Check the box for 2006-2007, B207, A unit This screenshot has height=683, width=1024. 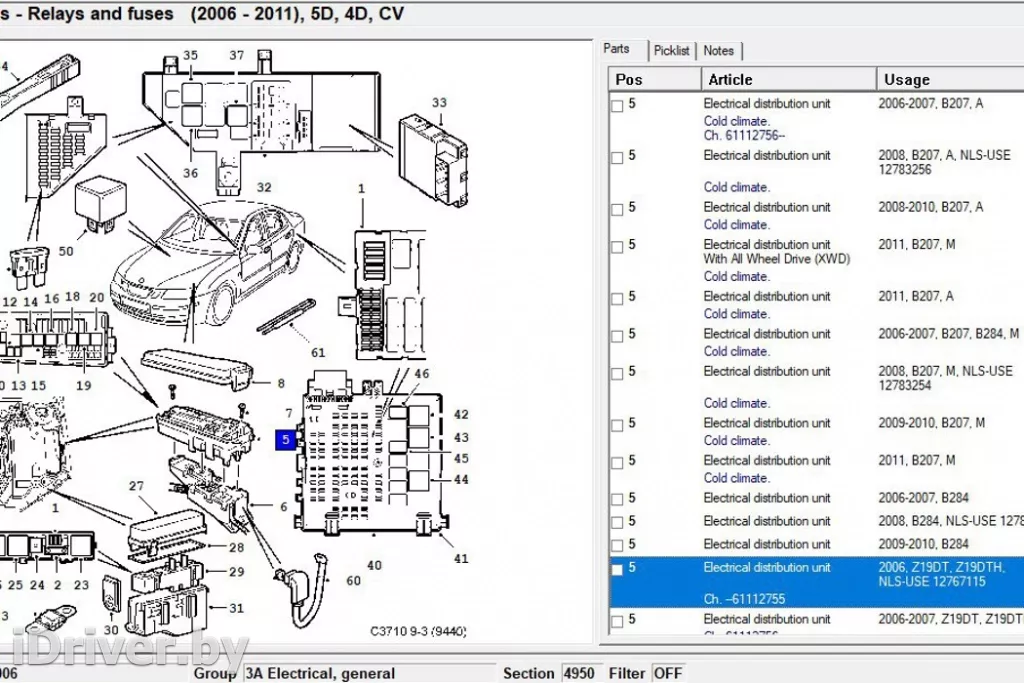click(617, 106)
